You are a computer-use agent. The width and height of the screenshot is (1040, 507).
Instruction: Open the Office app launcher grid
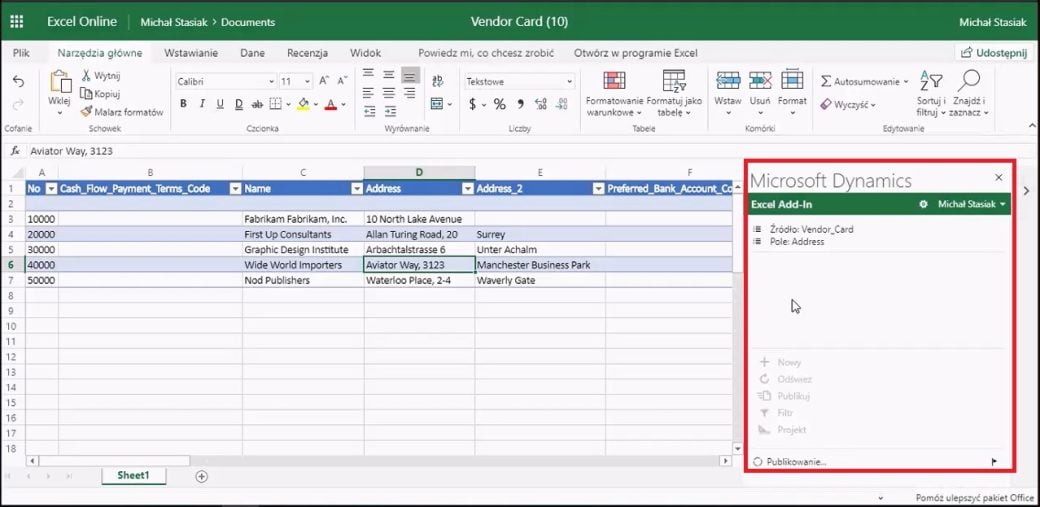coord(17,22)
